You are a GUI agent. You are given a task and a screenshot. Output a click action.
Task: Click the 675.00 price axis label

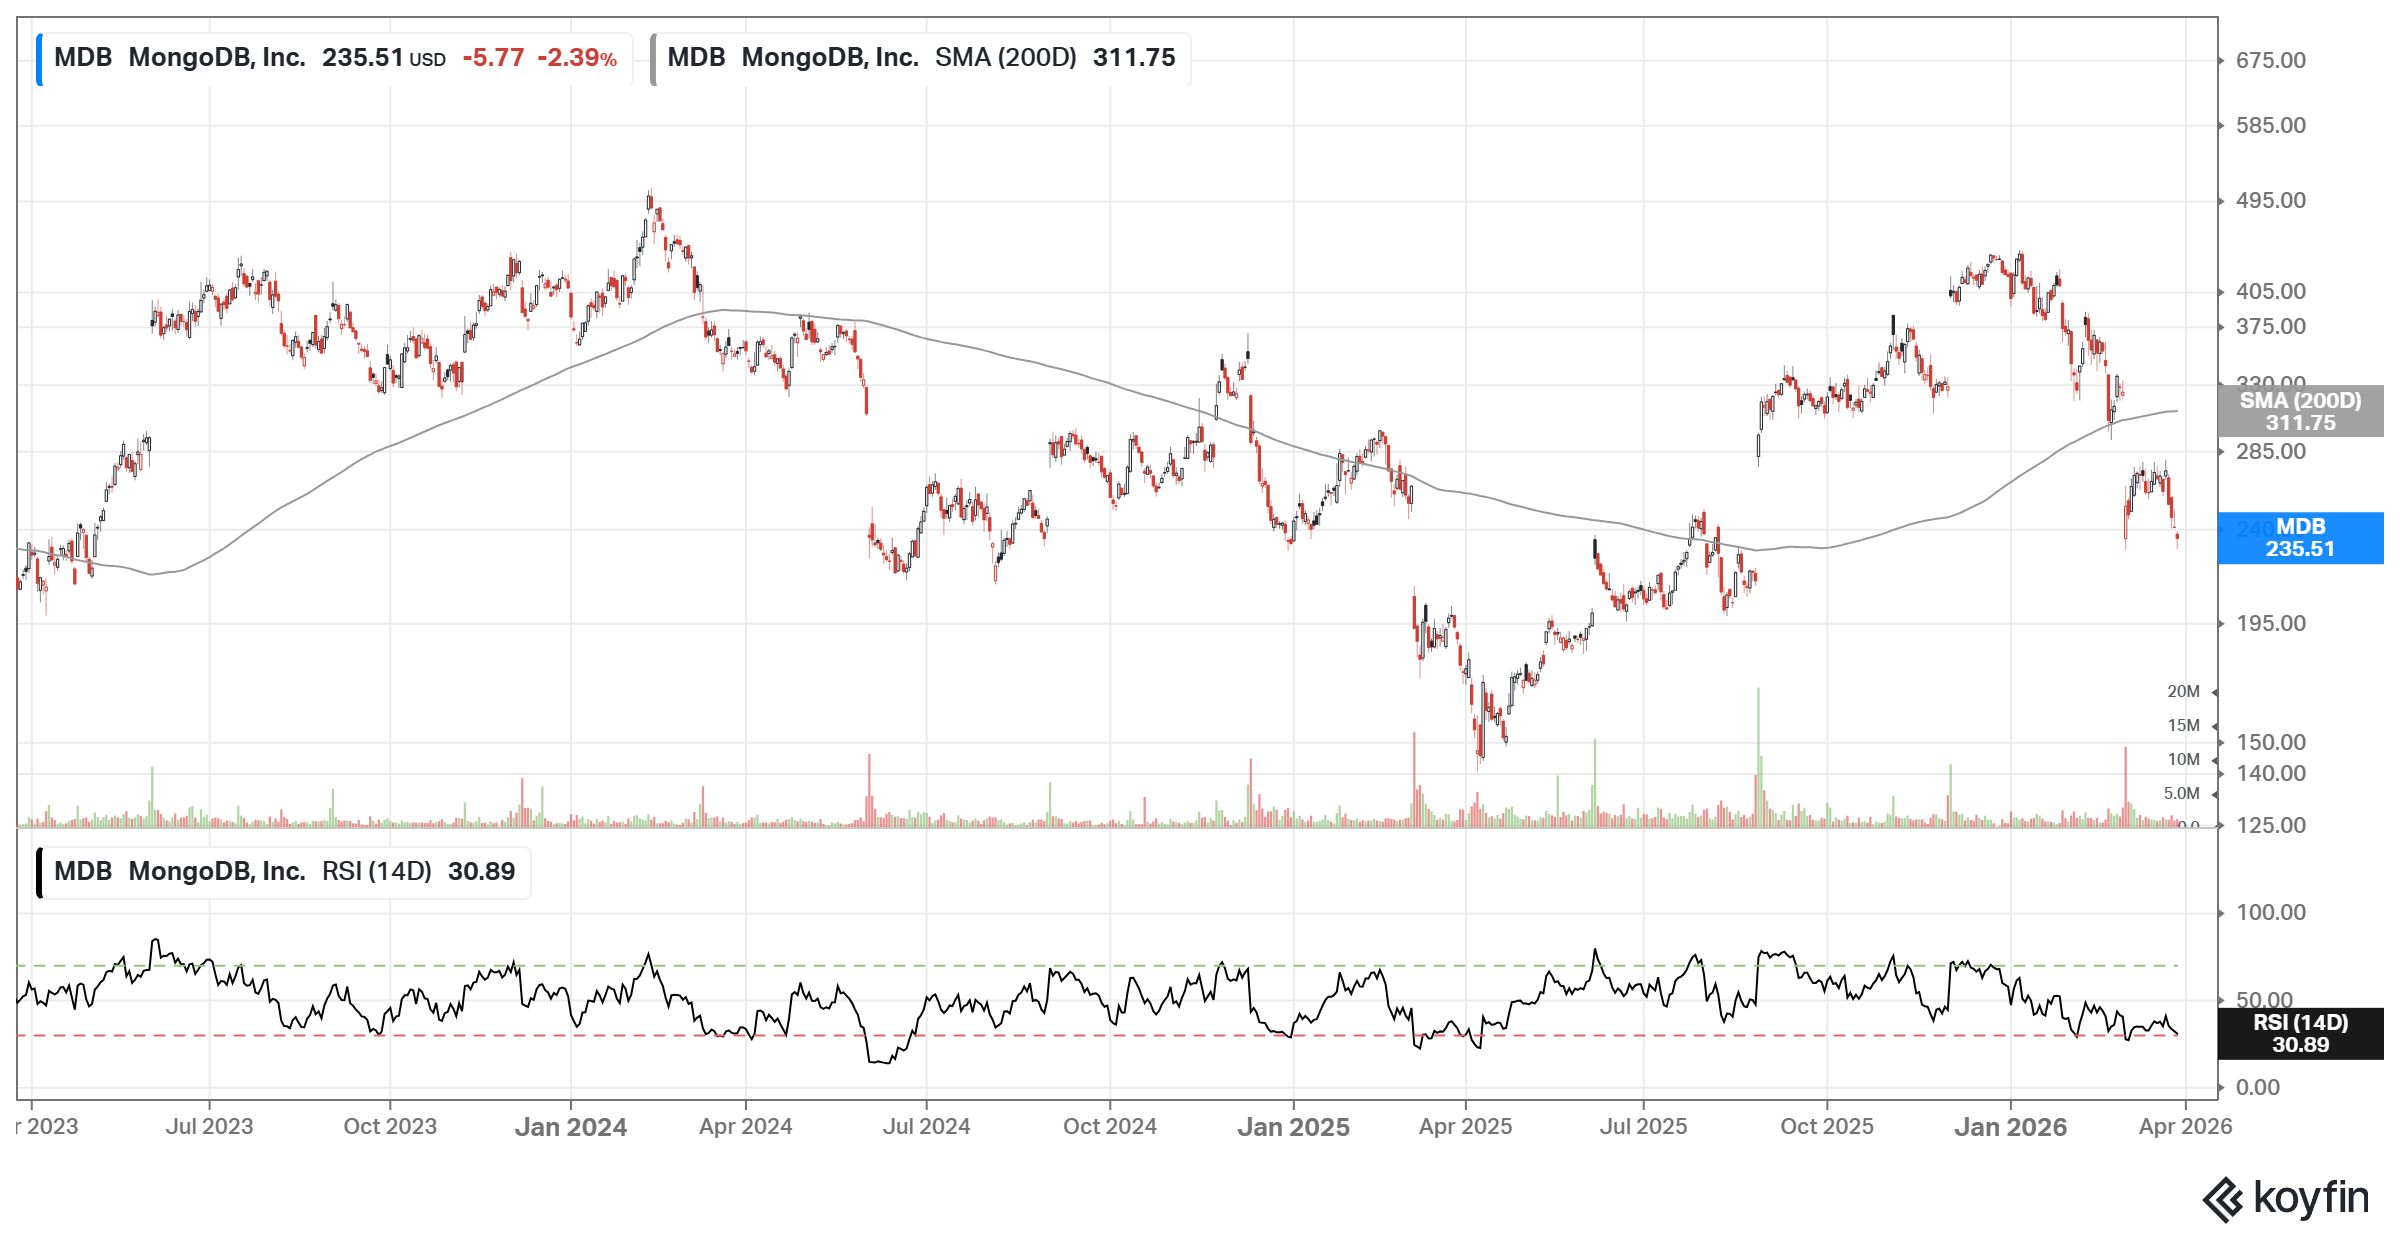(x=2270, y=61)
